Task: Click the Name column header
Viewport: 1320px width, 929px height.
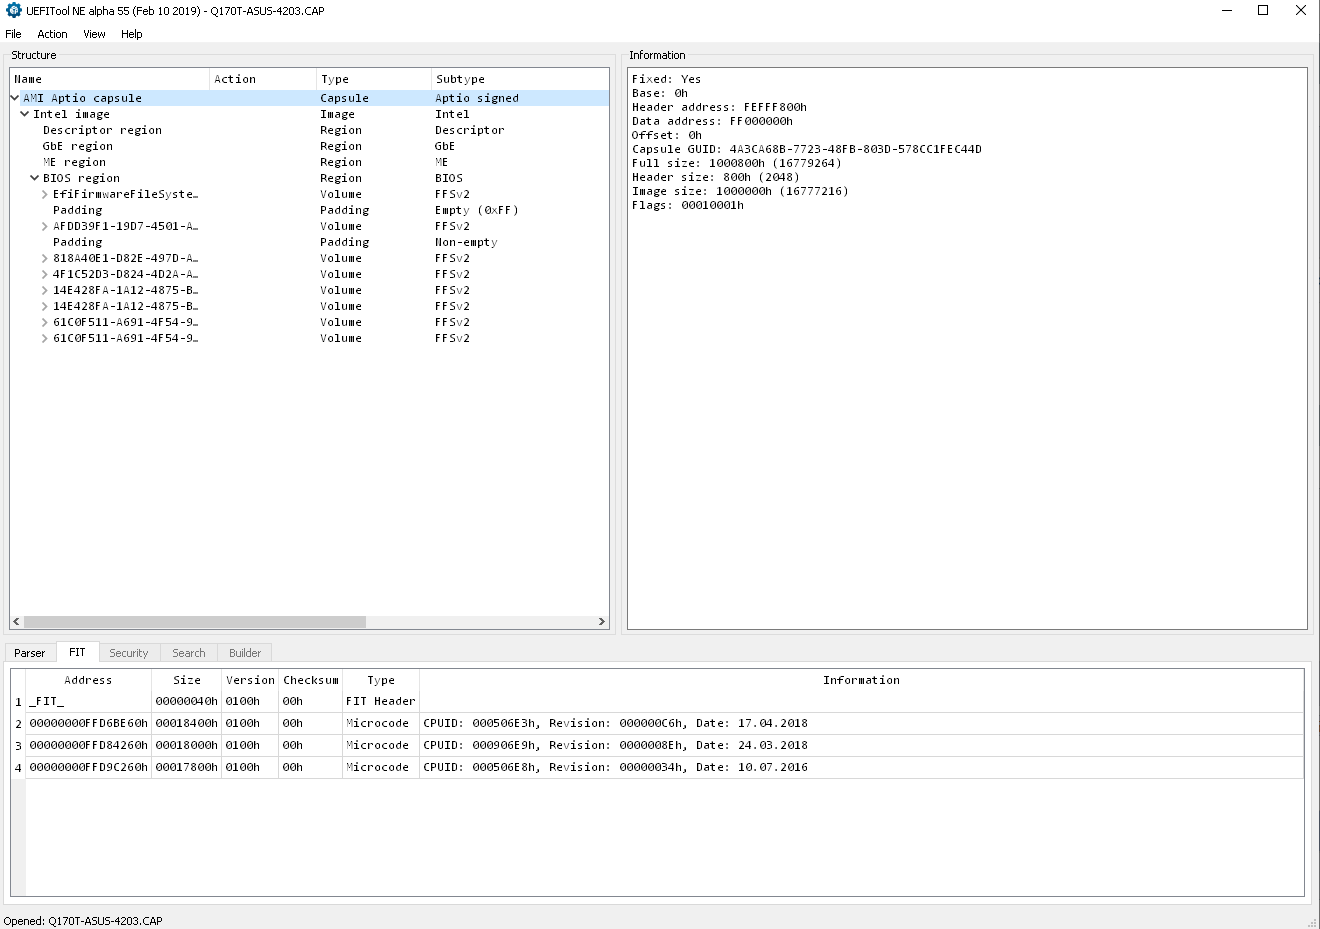Action: [110, 79]
